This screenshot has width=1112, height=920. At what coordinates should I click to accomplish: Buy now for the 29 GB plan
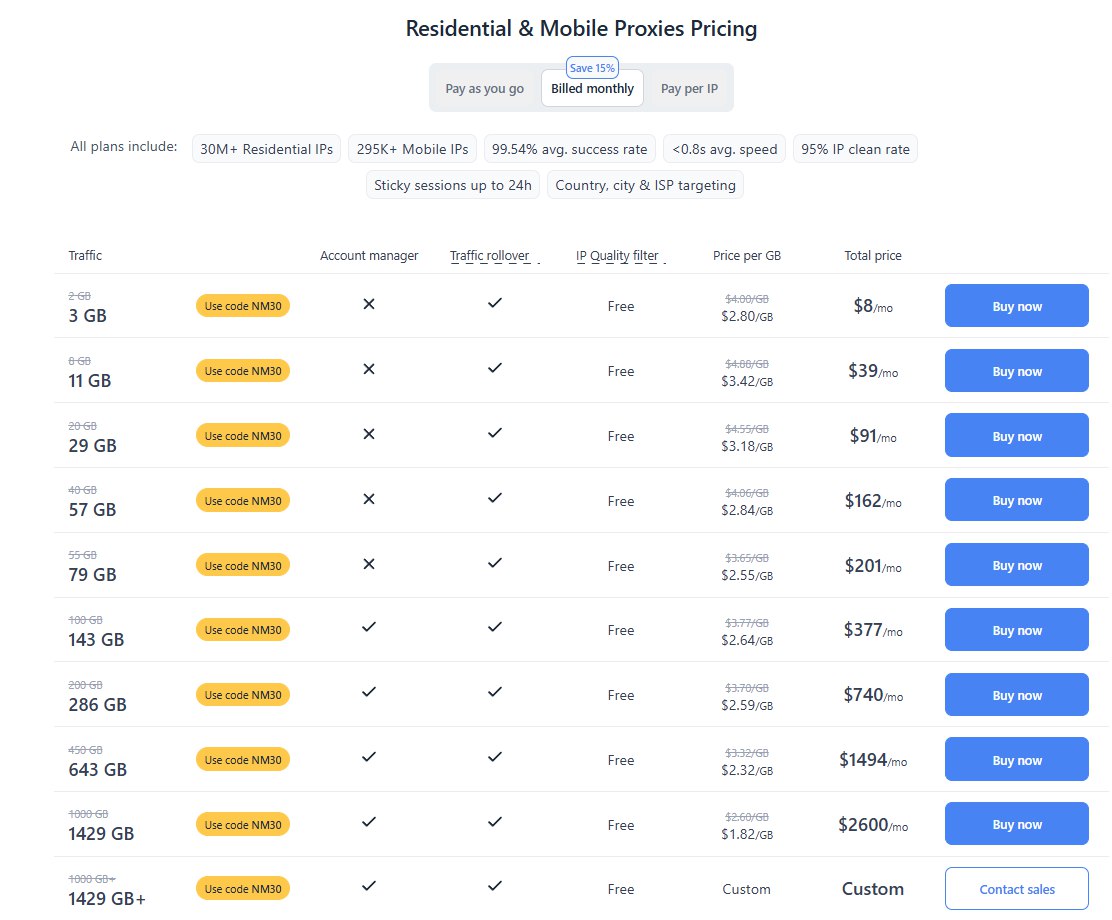coord(1016,435)
